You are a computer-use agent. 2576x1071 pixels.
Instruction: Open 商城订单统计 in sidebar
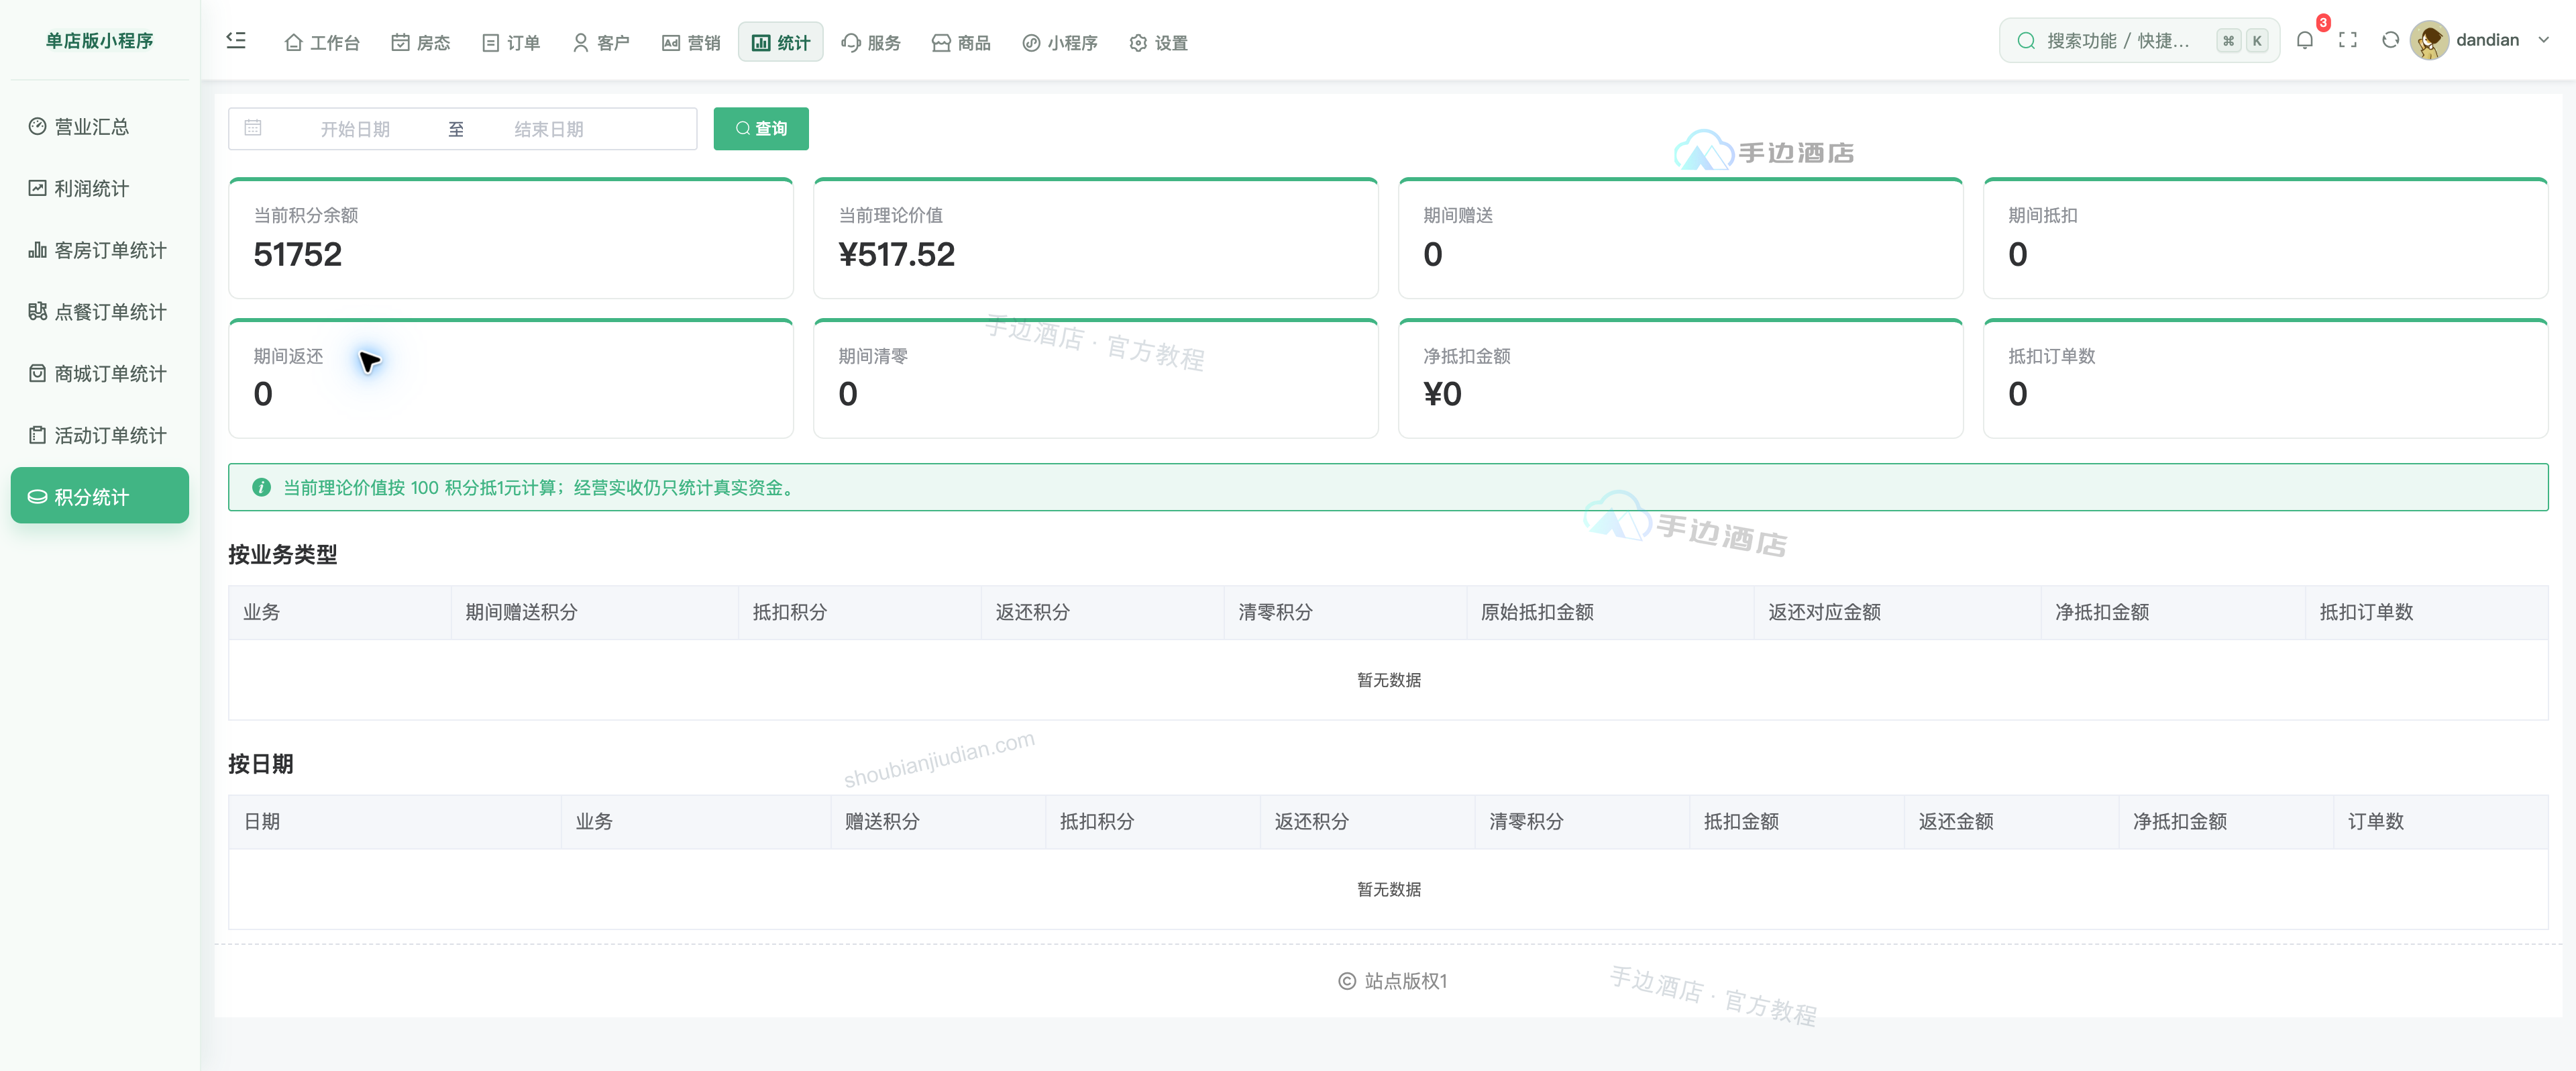(x=100, y=374)
